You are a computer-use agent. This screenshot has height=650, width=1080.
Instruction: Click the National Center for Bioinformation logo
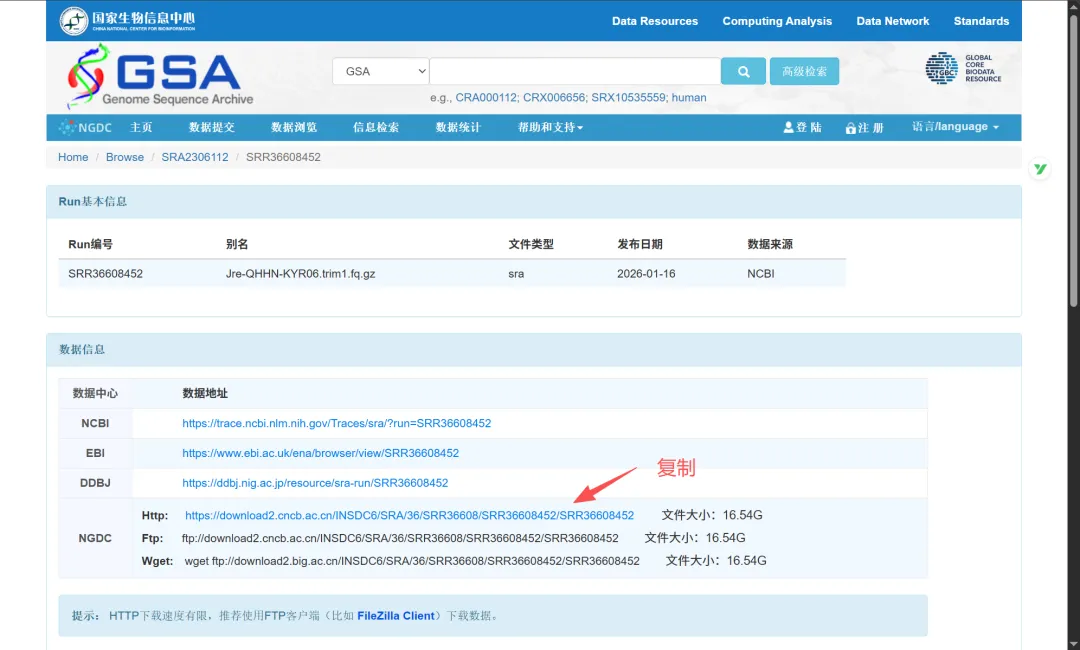tap(127, 21)
